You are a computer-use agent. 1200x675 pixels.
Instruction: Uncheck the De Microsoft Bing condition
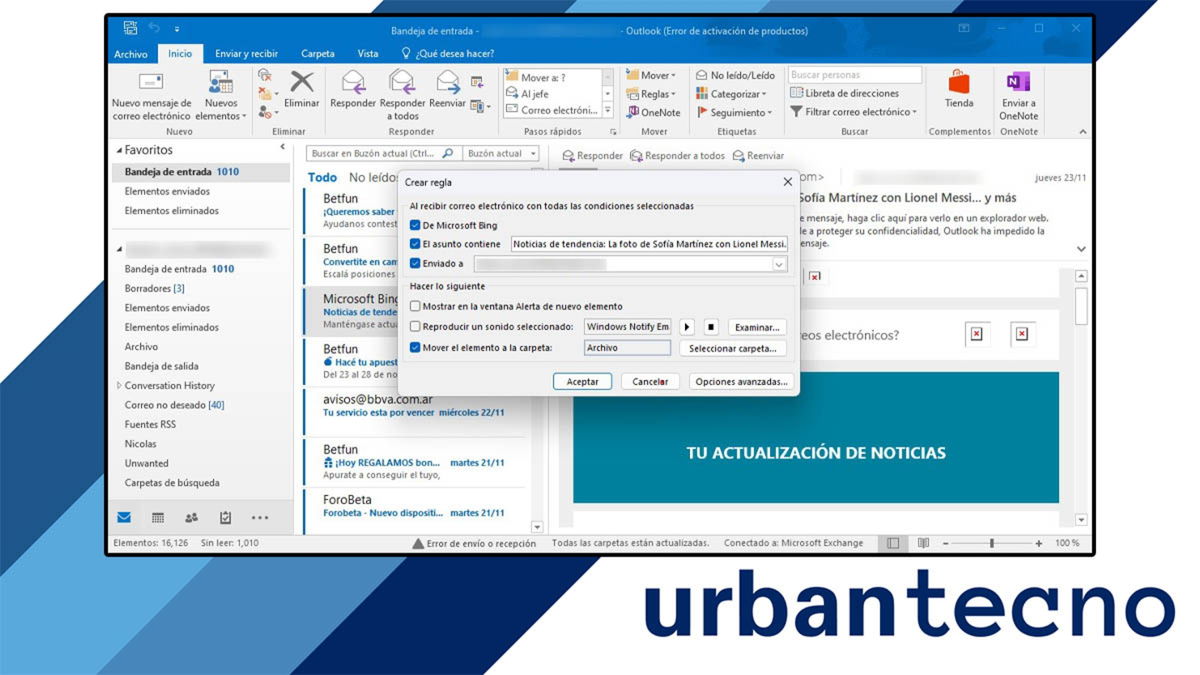click(414, 225)
